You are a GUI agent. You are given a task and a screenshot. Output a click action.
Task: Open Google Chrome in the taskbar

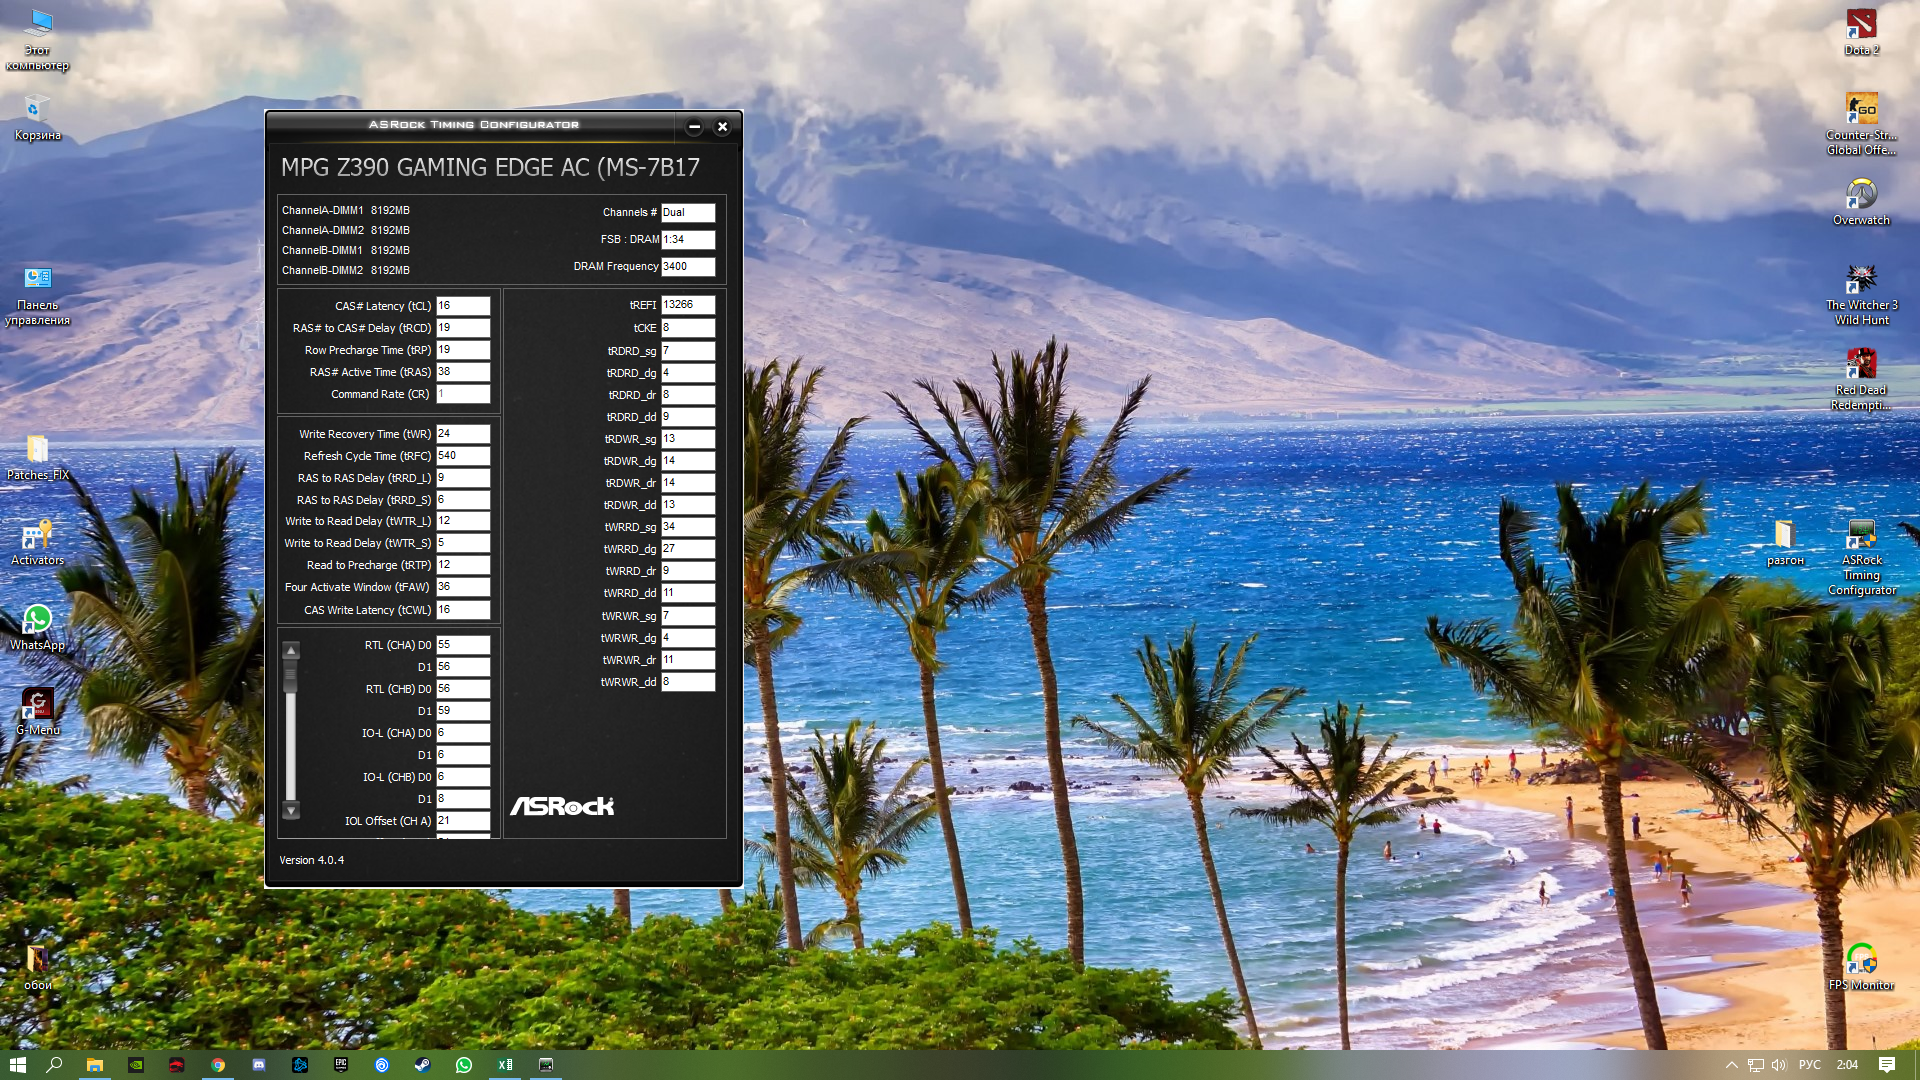[218, 1065]
